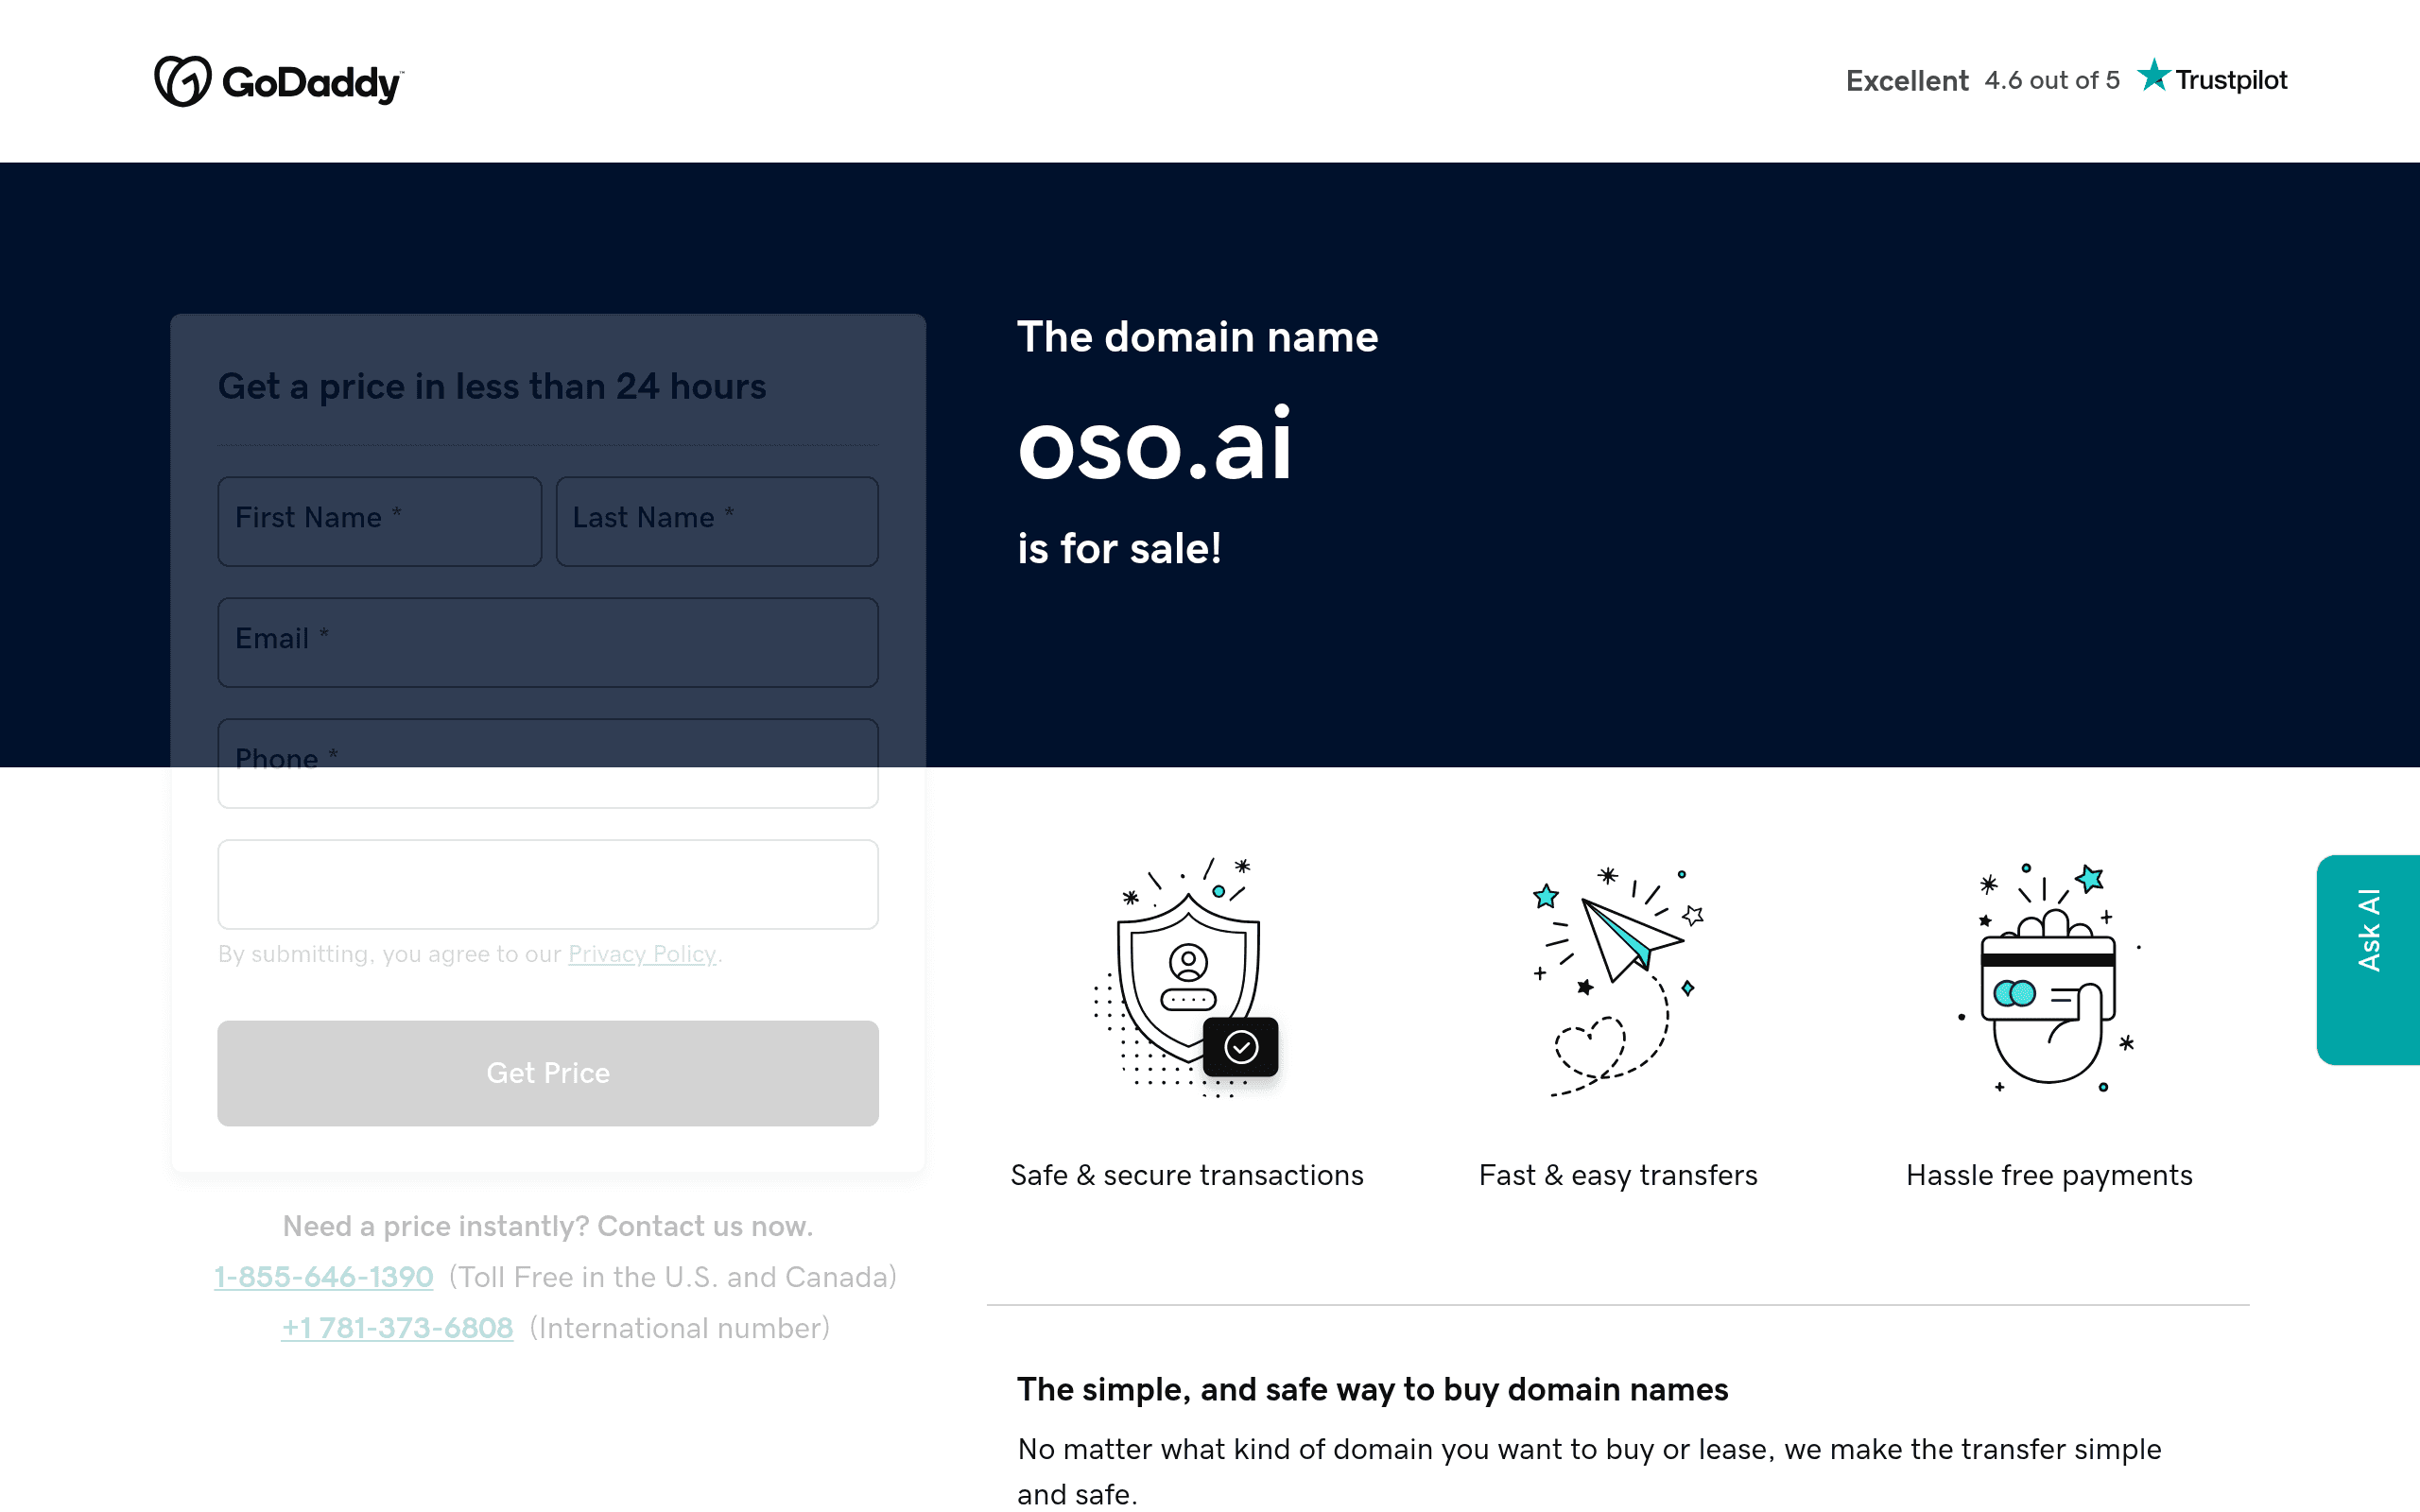Focus the Email input field
Viewport: 2420px width, 1512px height.
(548, 642)
